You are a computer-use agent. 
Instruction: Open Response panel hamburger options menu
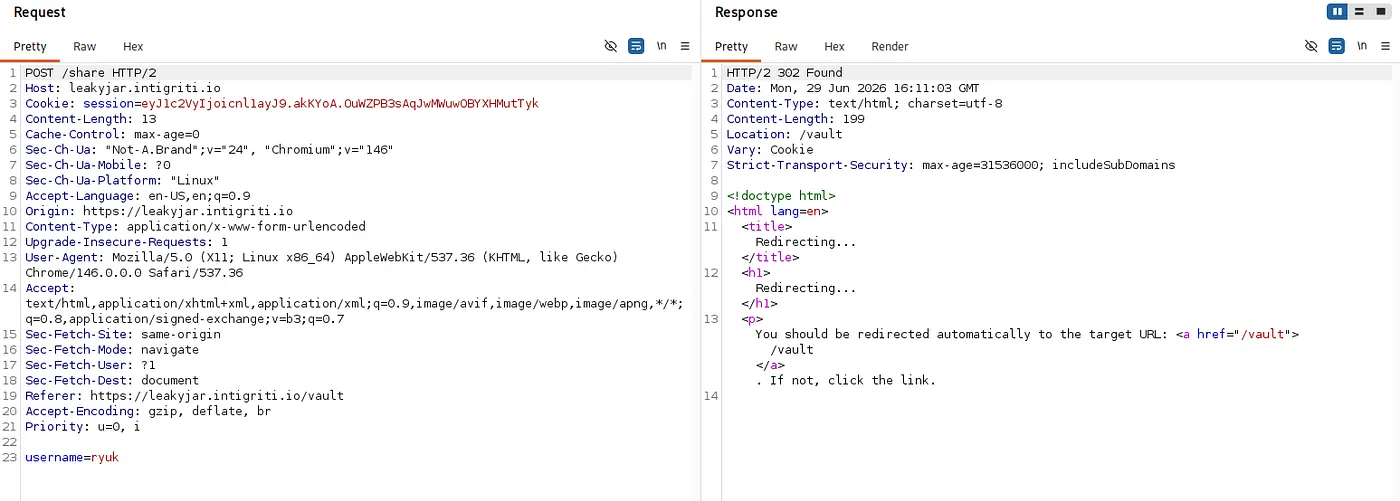click(1386, 46)
